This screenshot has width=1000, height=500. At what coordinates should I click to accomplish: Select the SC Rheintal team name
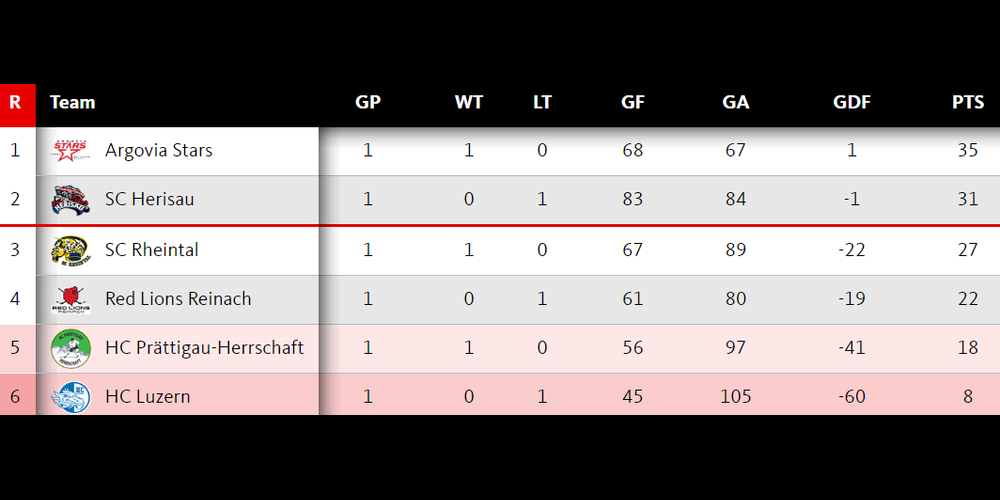click(152, 249)
